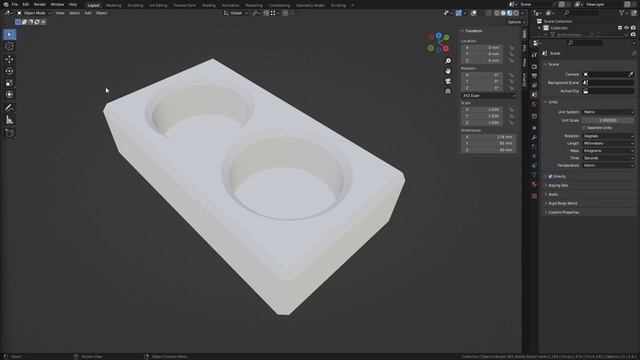Click the Blender logo menu icon

coord(6,4)
